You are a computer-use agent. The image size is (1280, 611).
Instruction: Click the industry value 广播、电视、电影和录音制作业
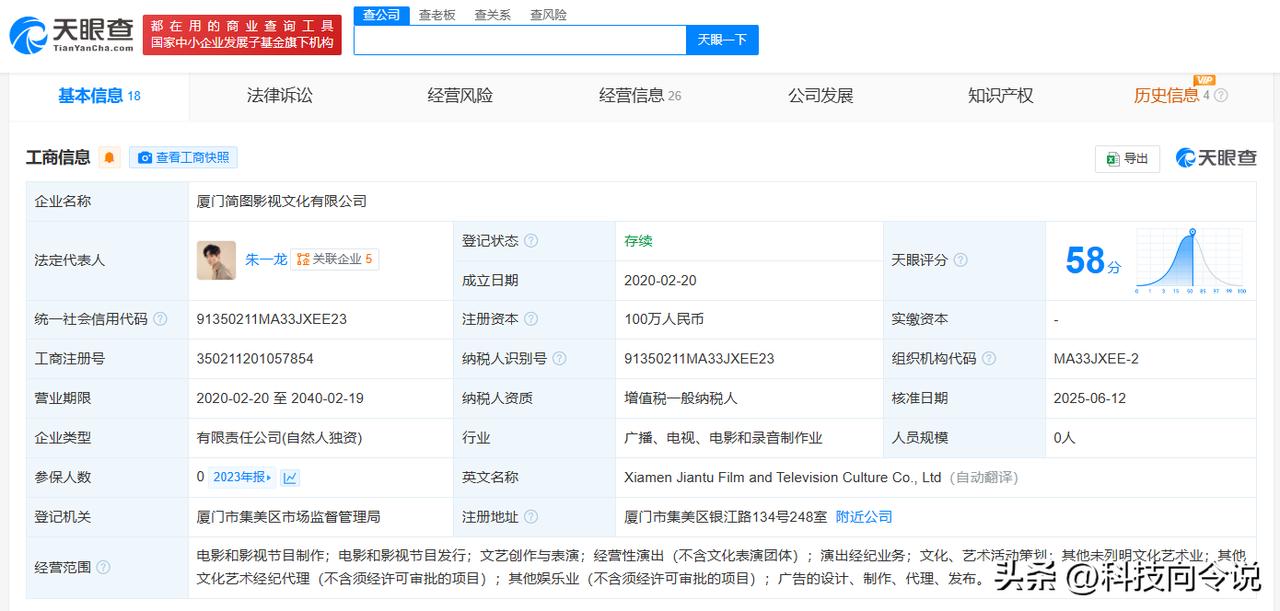click(x=723, y=438)
